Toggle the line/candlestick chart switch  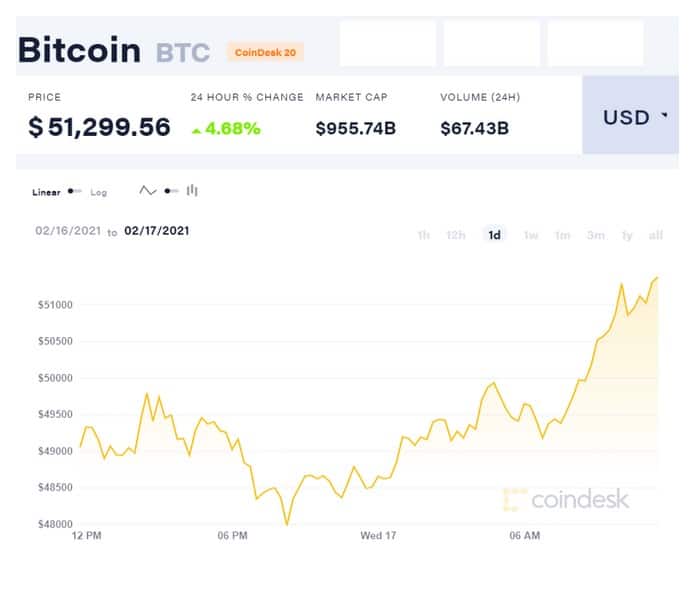point(171,191)
